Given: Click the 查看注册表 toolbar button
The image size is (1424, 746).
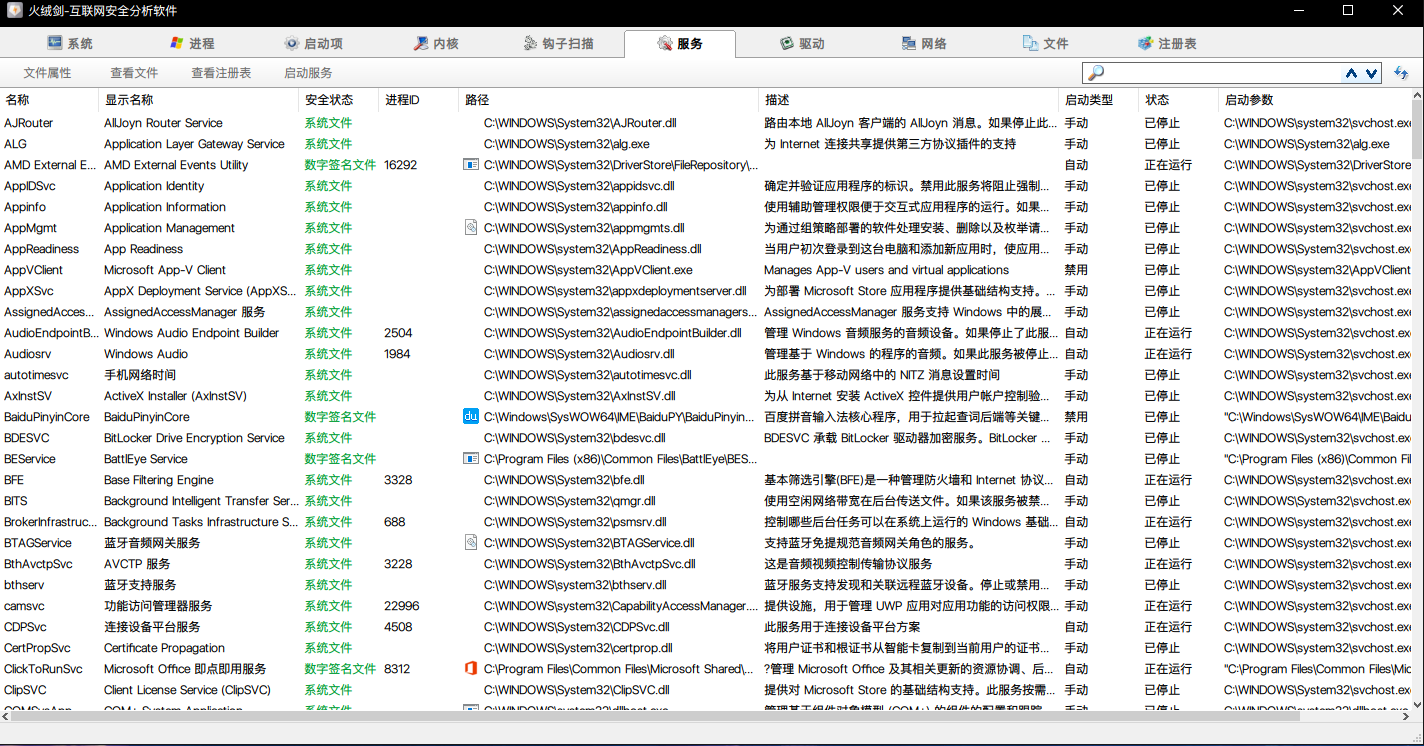Looking at the screenshot, I should 221,73.
